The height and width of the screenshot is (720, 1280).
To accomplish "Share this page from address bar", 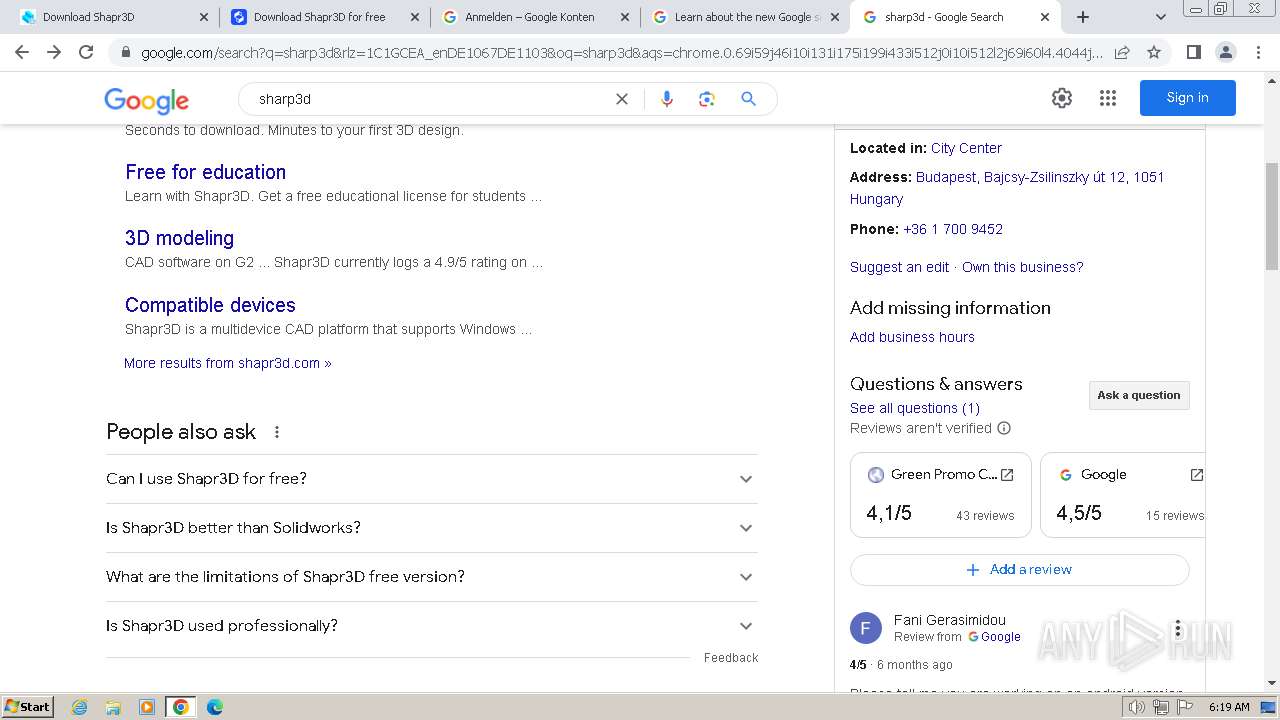I will coord(1122,52).
